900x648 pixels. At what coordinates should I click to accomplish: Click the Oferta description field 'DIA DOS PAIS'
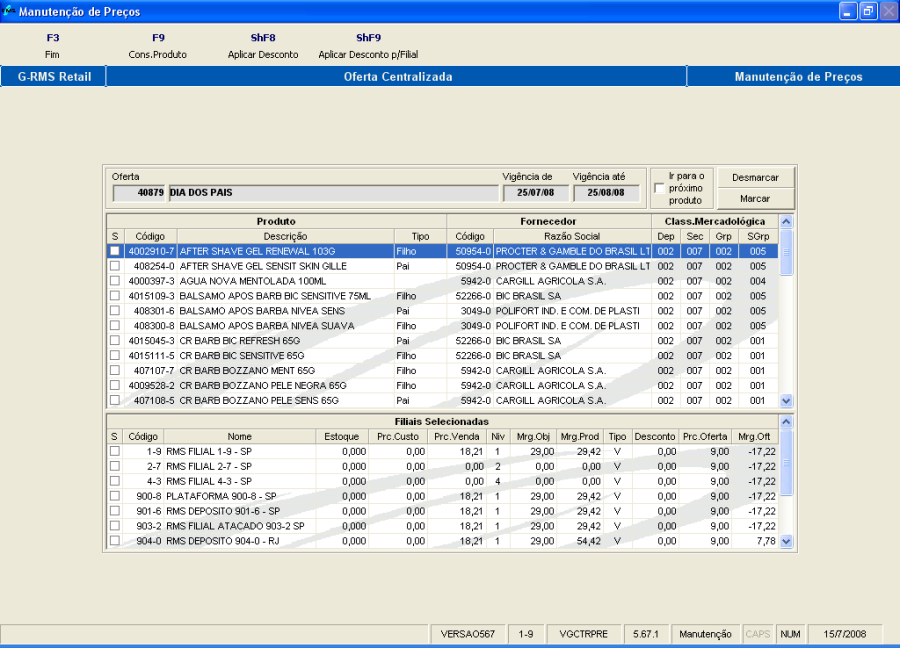point(332,192)
